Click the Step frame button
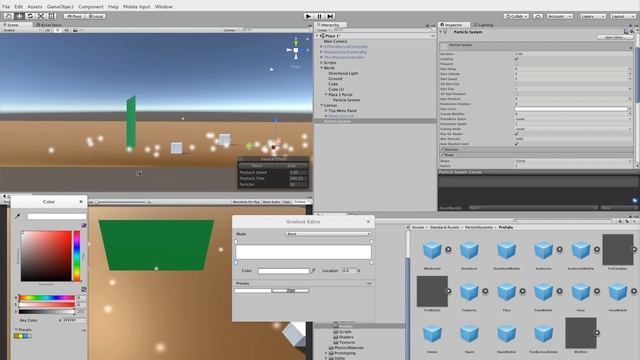Viewport: 640px width, 360px height. pos(330,16)
